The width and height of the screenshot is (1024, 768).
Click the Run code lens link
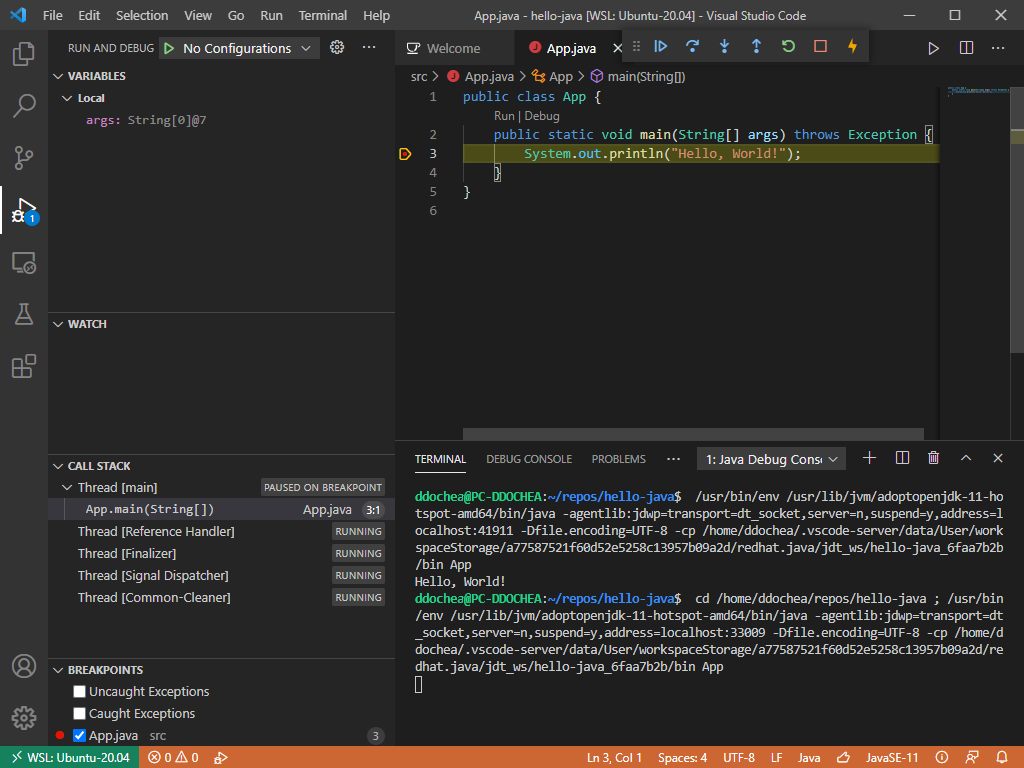point(504,116)
